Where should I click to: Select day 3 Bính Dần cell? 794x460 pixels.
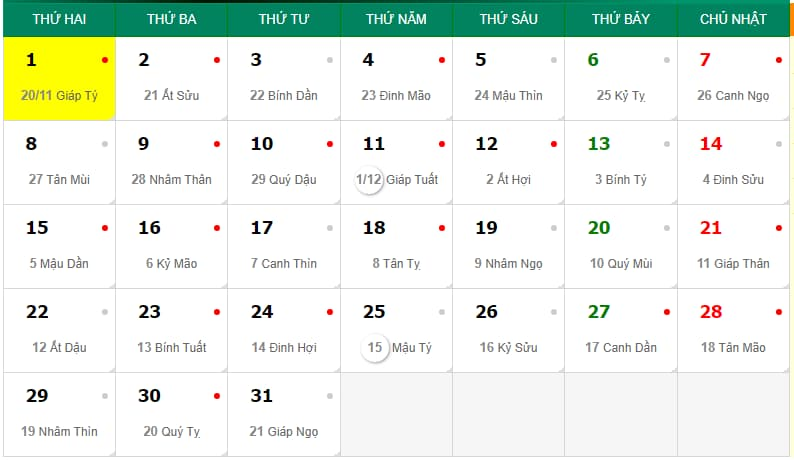(x=284, y=79)
